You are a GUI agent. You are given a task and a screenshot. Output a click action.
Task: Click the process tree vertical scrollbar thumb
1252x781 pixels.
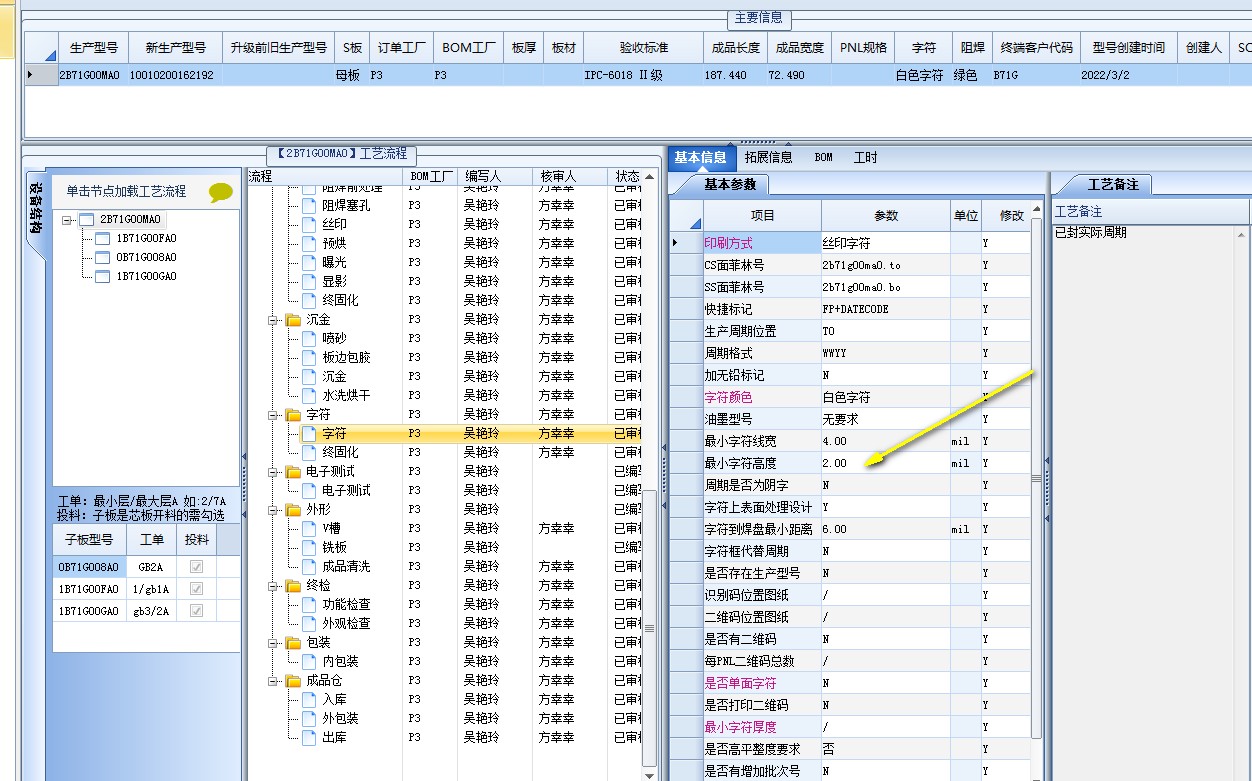tap(649, 628)
